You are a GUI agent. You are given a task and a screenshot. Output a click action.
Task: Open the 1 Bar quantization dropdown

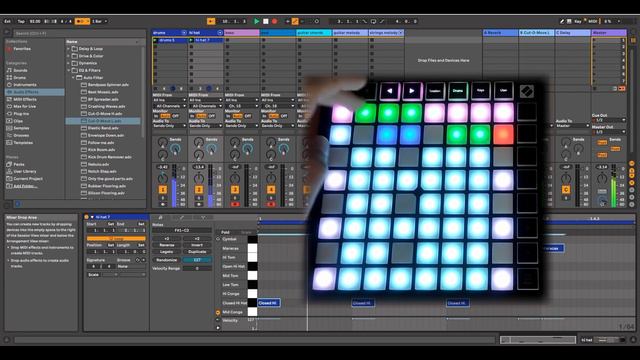pyautogui.click(x=100, y=21)
